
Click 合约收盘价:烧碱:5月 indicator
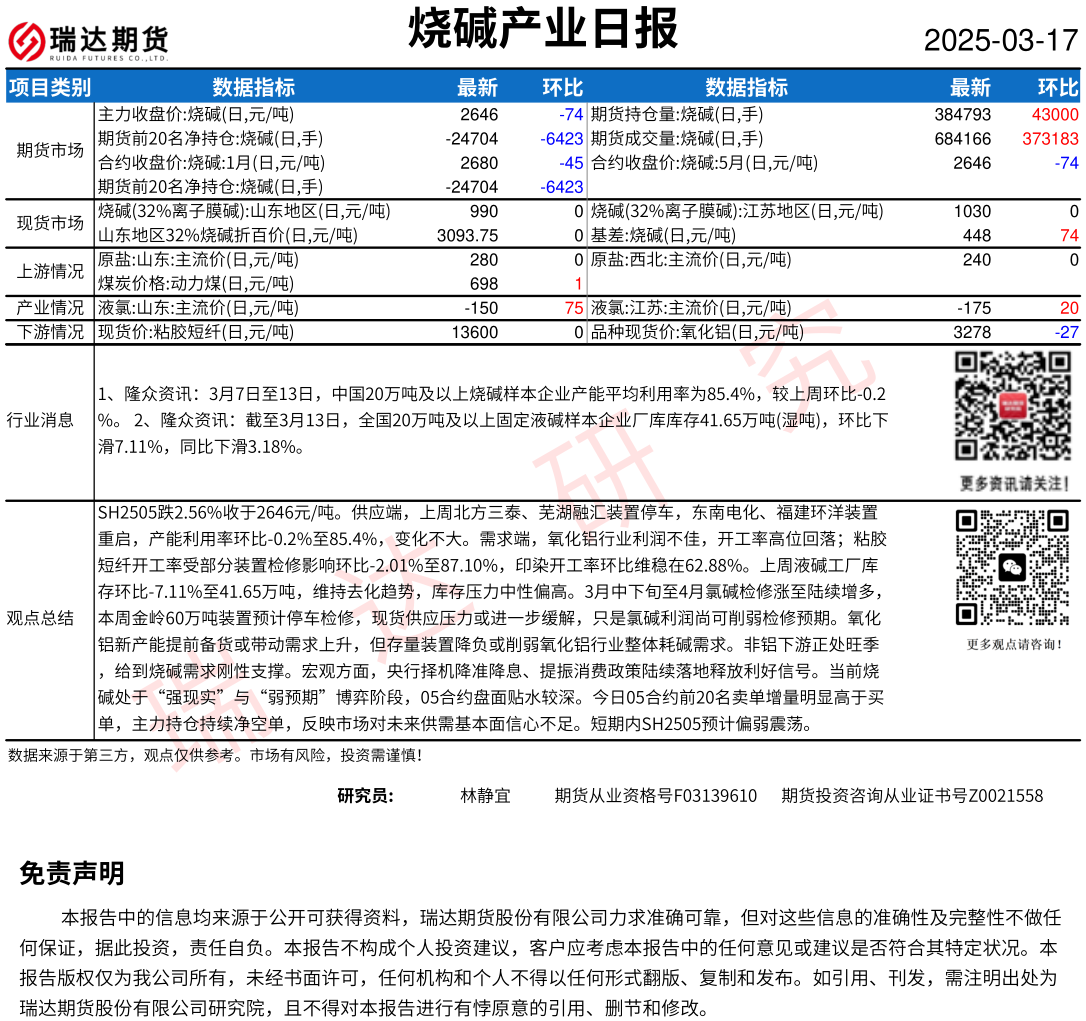pos(704,163)
